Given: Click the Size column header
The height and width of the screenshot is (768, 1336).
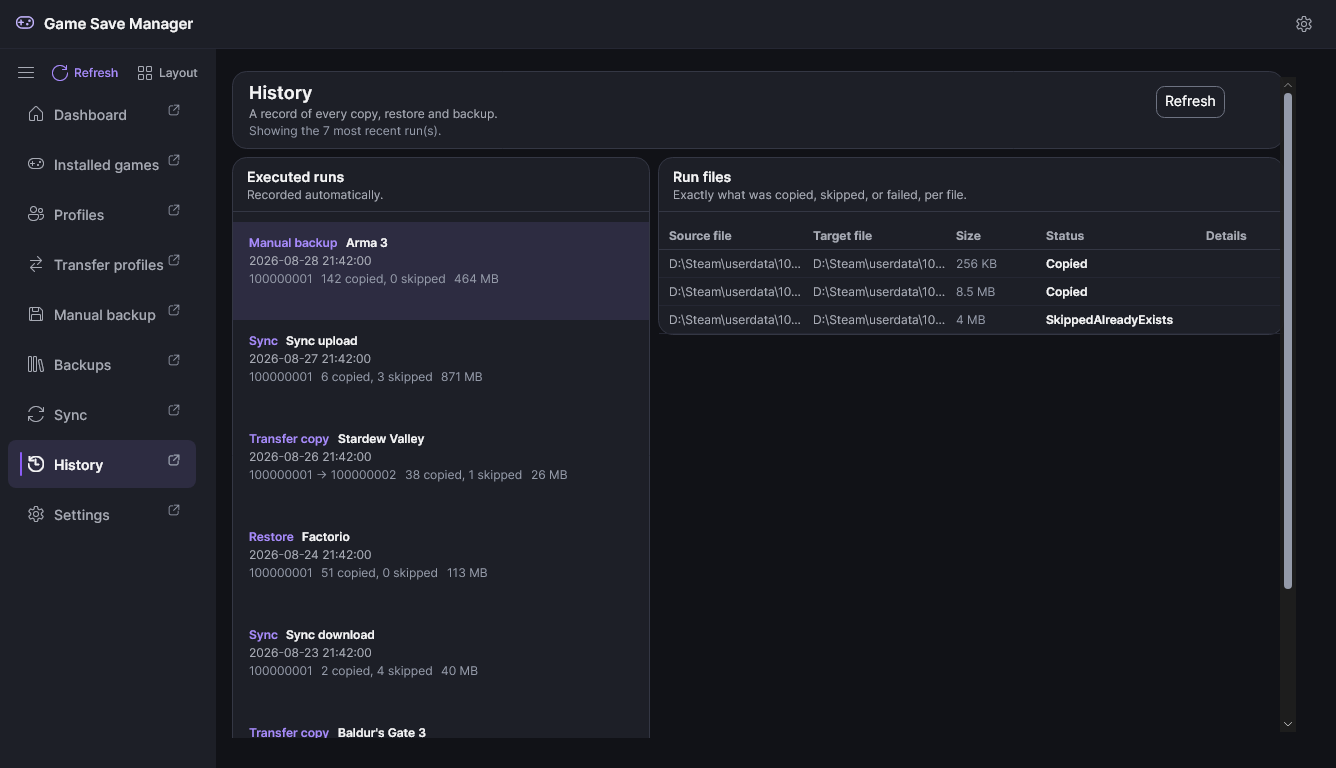Looking at the screenshot, I should pyautogui.click(x=968, y=236).
